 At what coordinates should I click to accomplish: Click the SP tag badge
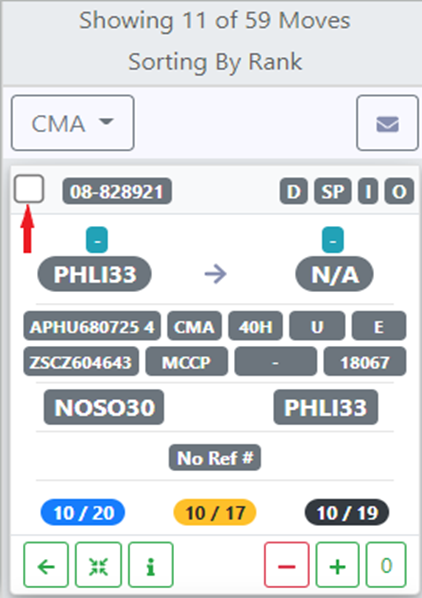click(x=333, y=191)
